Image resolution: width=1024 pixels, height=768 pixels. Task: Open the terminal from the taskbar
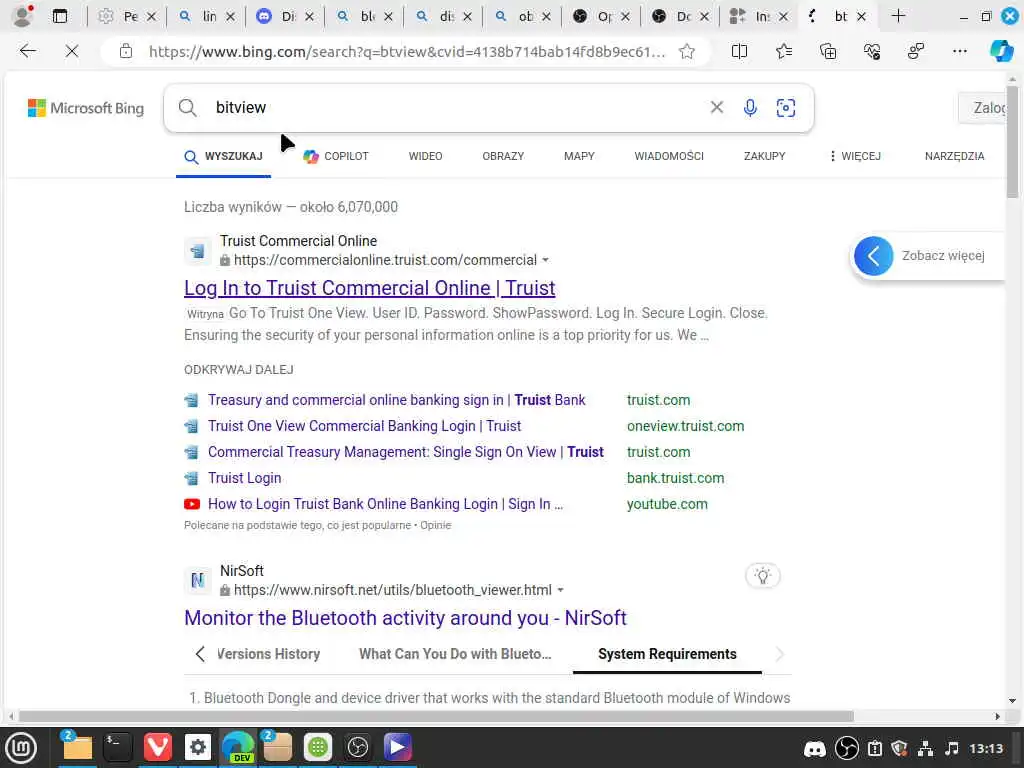[x=117, y=747]
